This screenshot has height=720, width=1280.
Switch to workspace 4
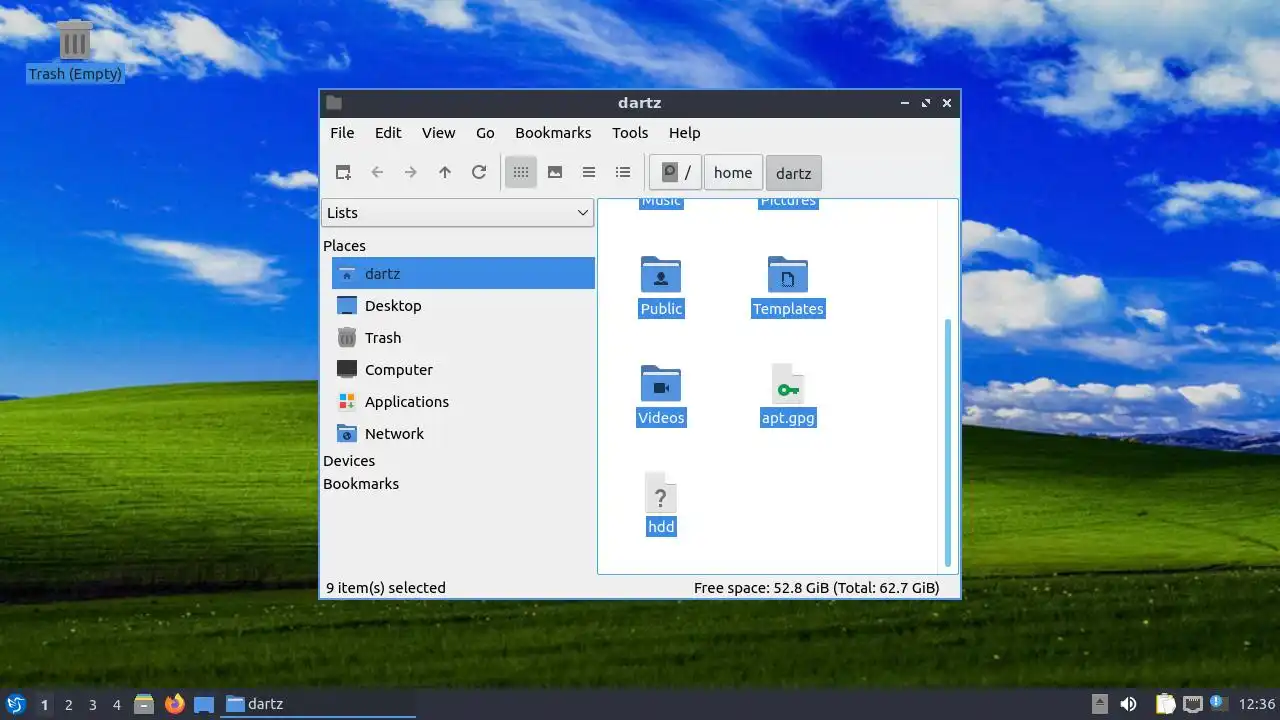point(116,705)
